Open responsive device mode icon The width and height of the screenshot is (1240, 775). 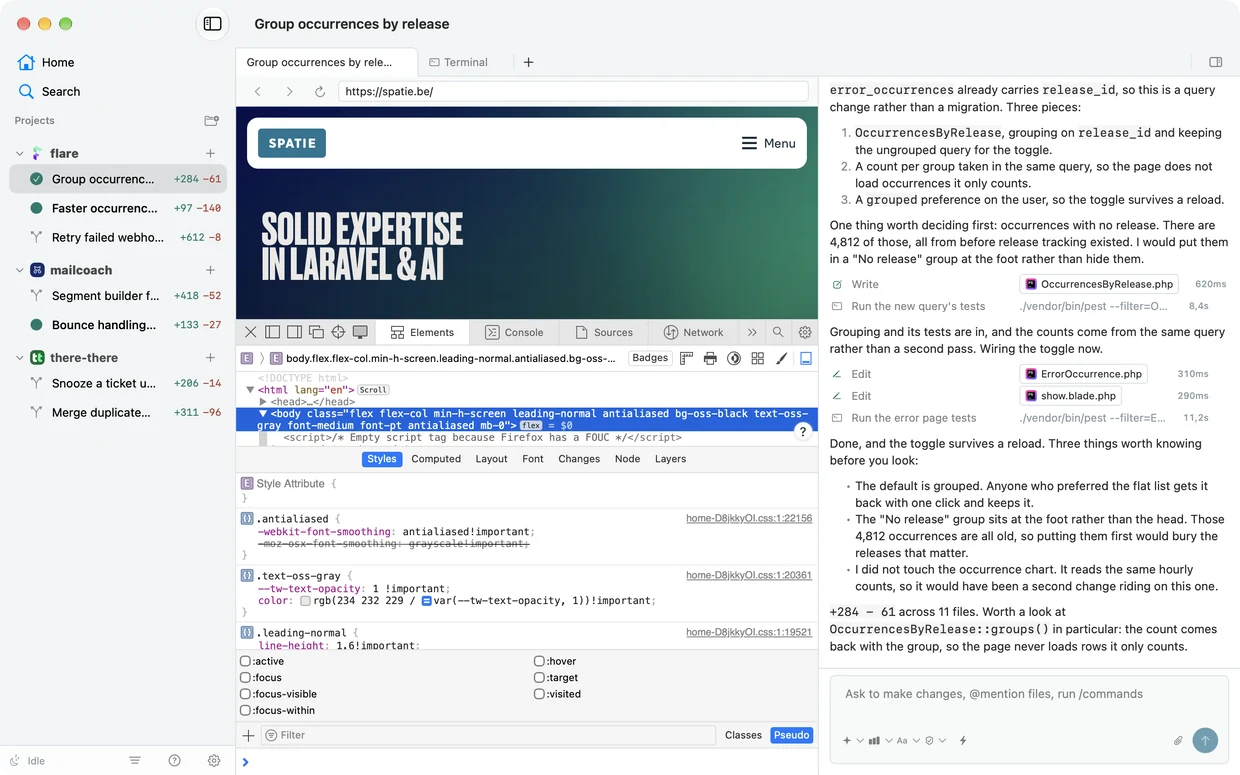(x=360, y=332)
